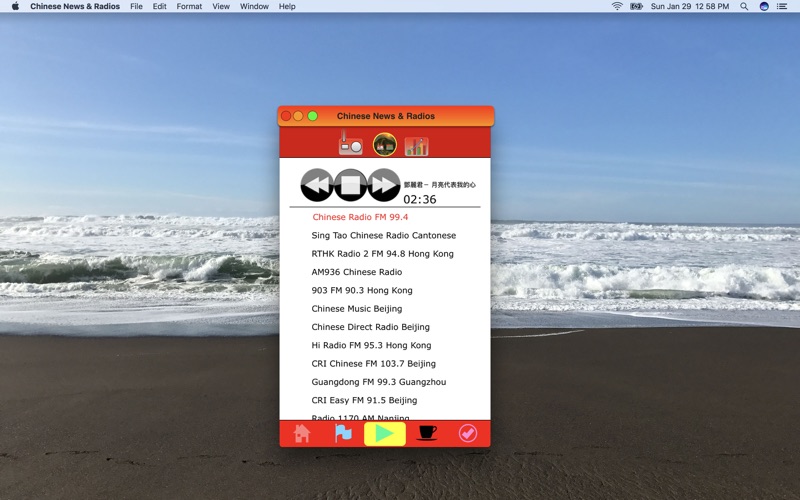Viewport: 800px width, 500px height.
Task: Click the rewind playback button
Action: [x=317, y=185]
